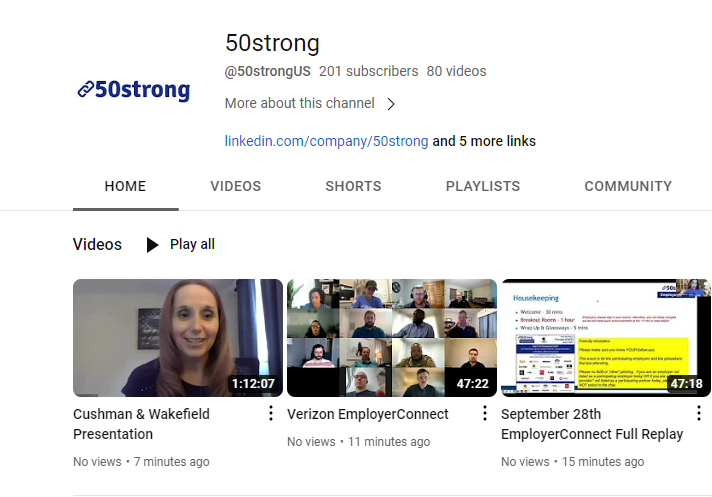Open 'More about this channel' text
712x497 pixels.
pos(300,103)
